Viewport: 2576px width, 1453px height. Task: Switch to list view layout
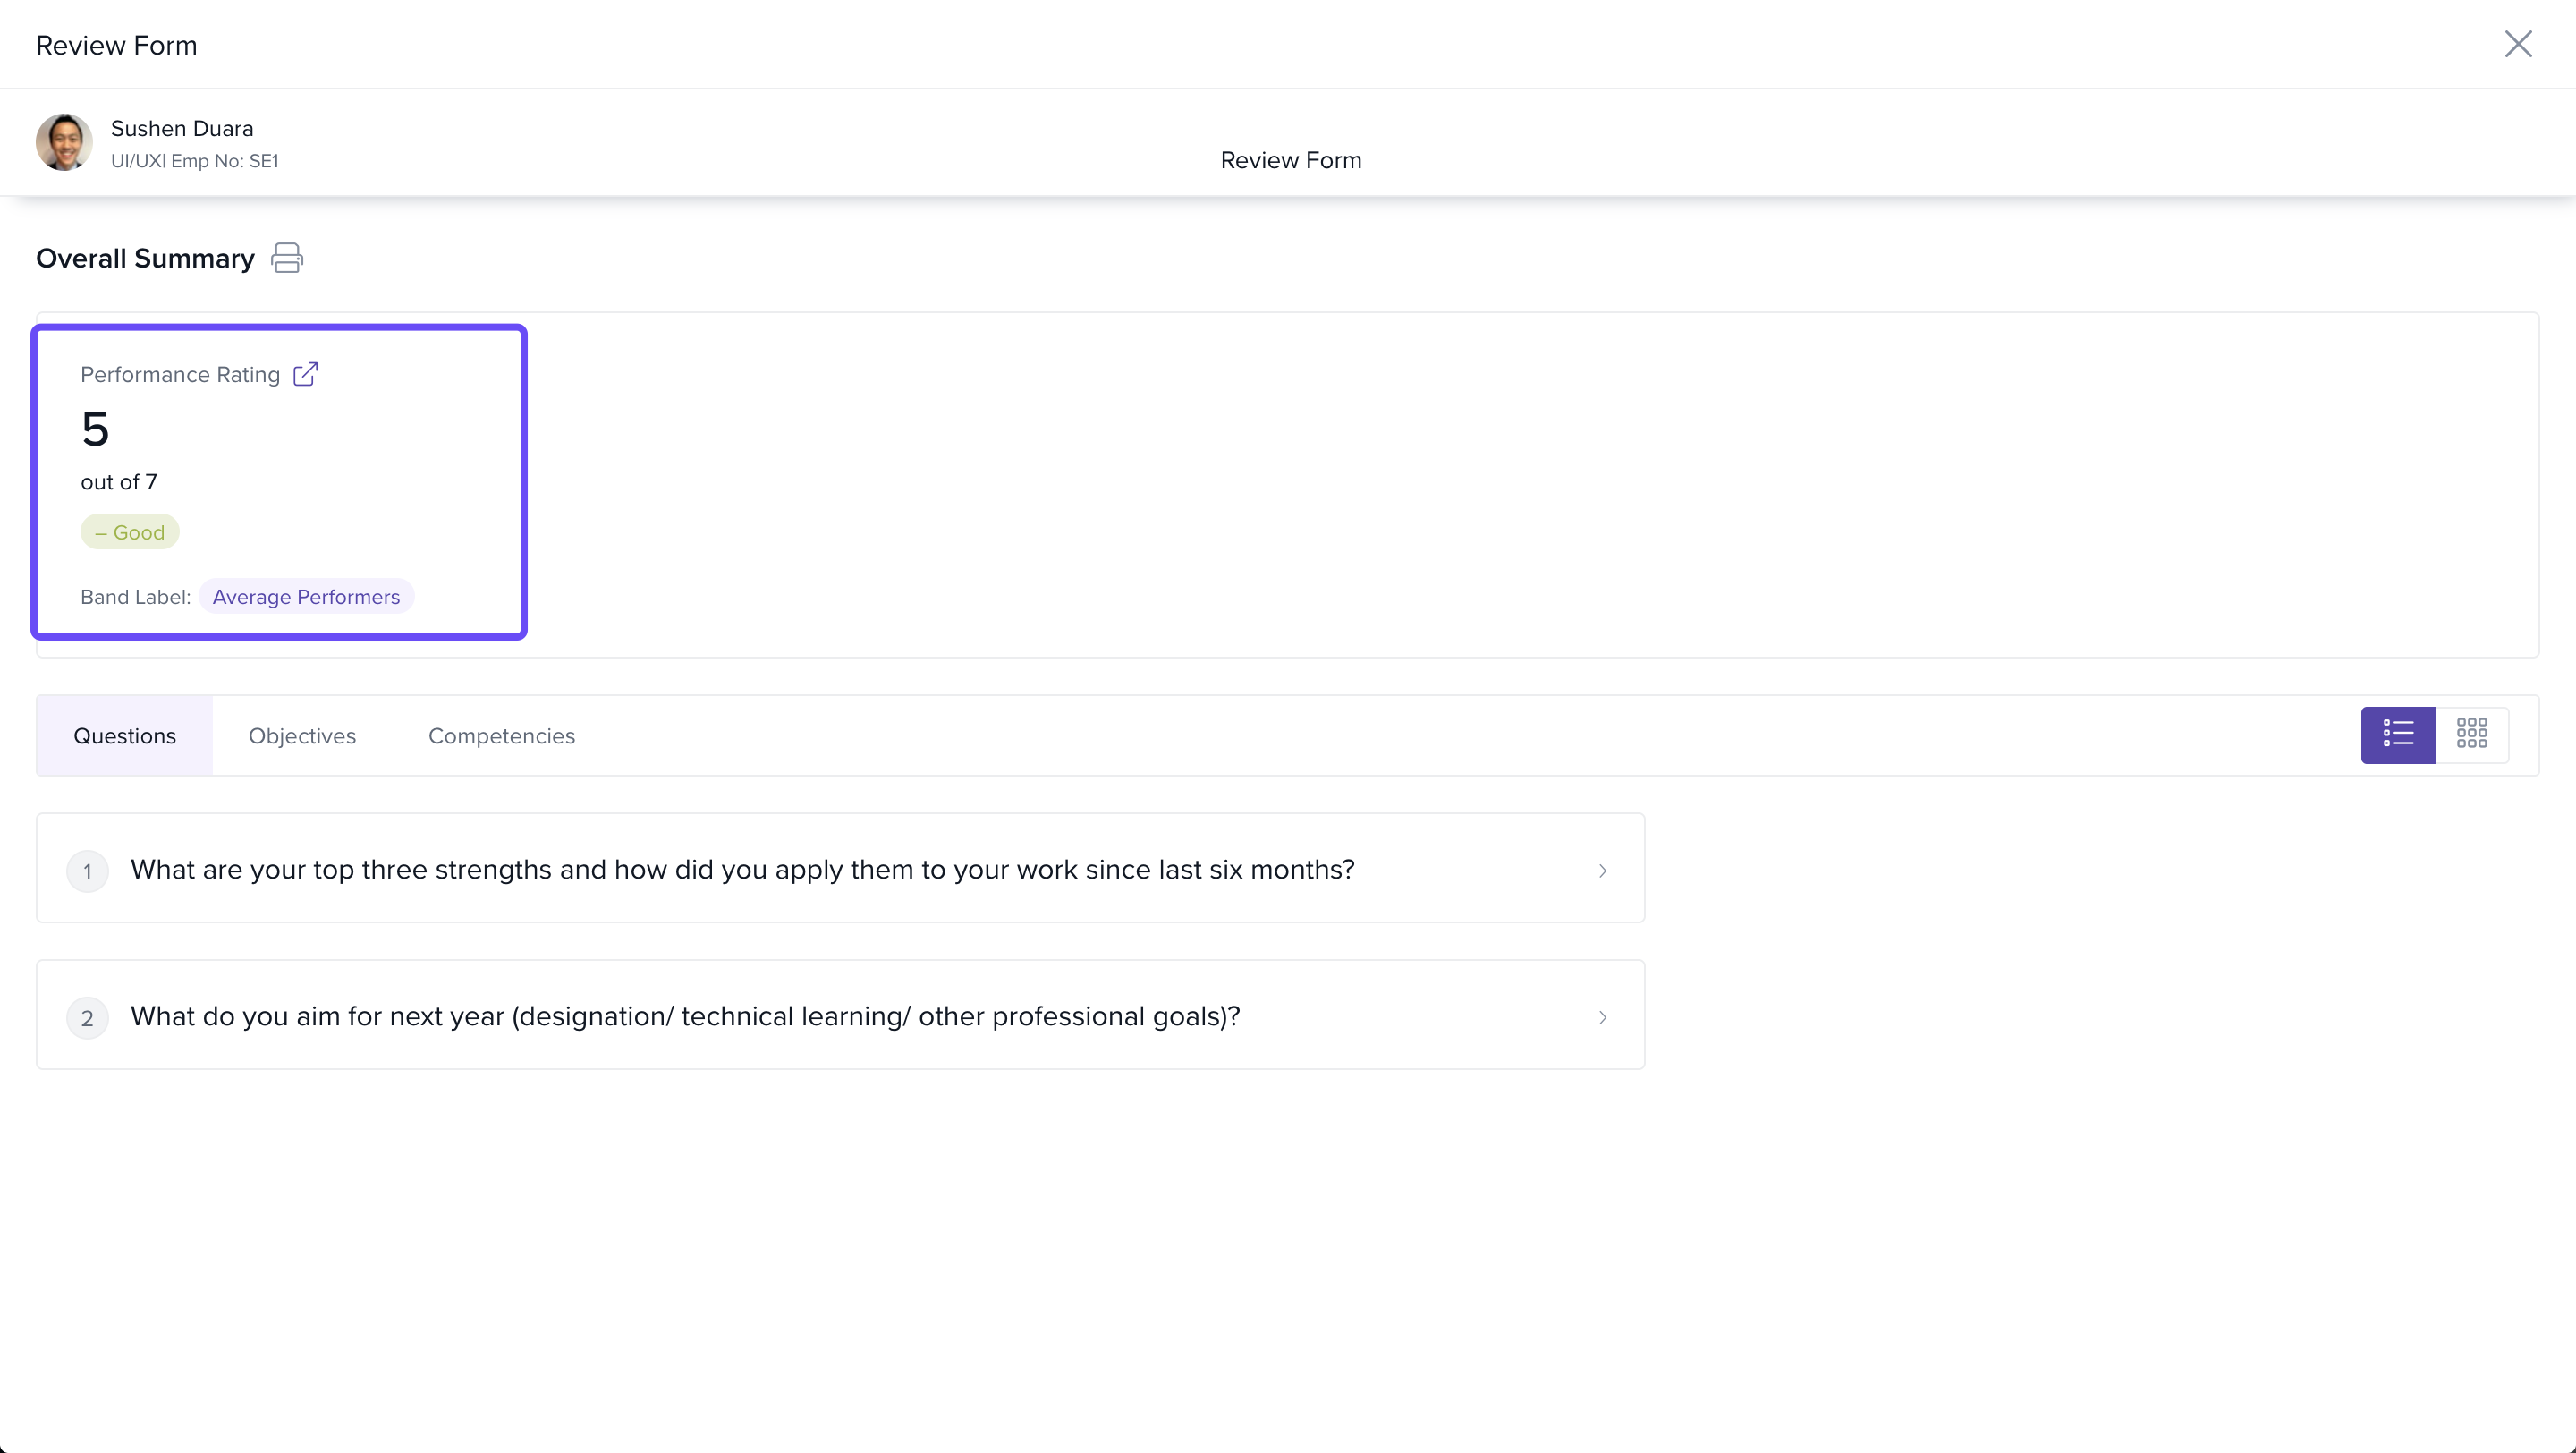point(2398,735)
